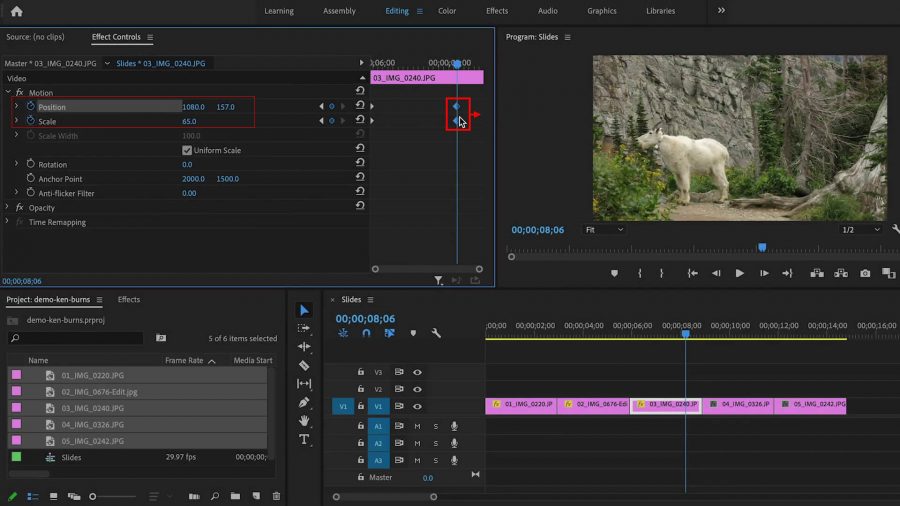Toggle V3 track output eye
Screen dimensions: 900x506
[417, 372]
